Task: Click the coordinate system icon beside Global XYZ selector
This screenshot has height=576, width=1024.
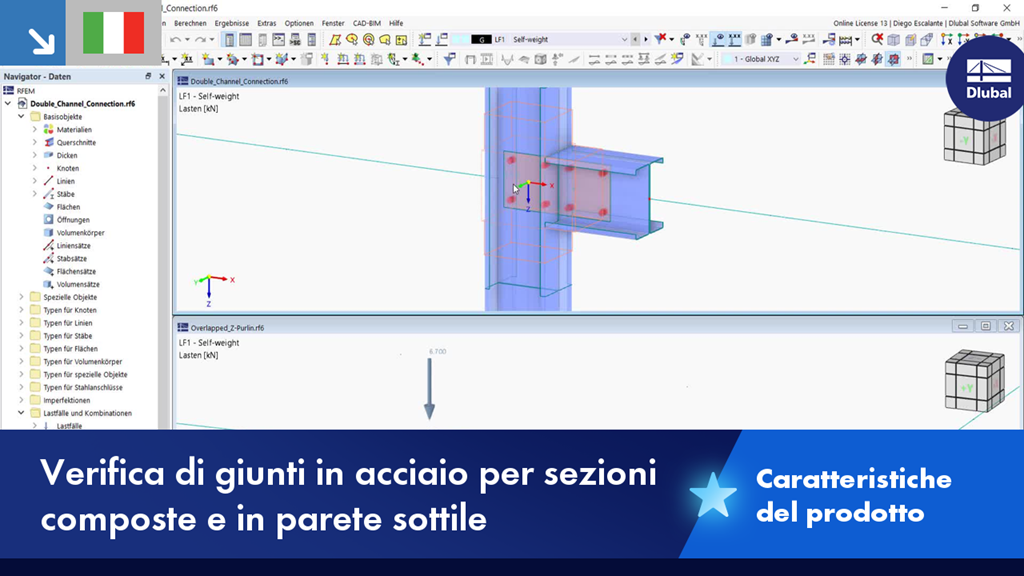Action: pyautogui.click(x=809, y=59)
